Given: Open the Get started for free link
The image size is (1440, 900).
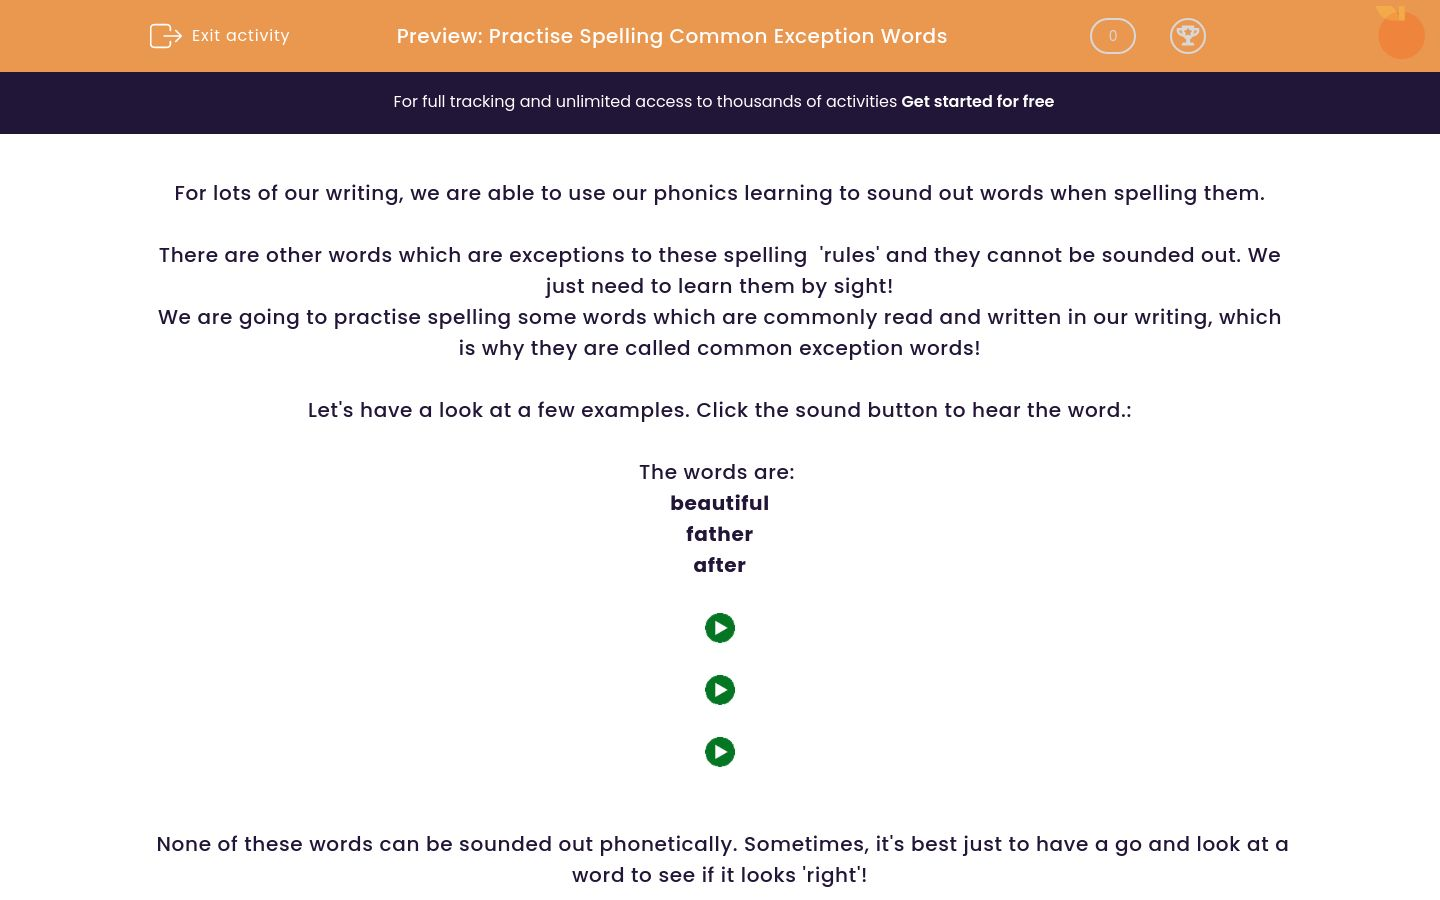Looking at the screenshot, I should tap(977, 101).
